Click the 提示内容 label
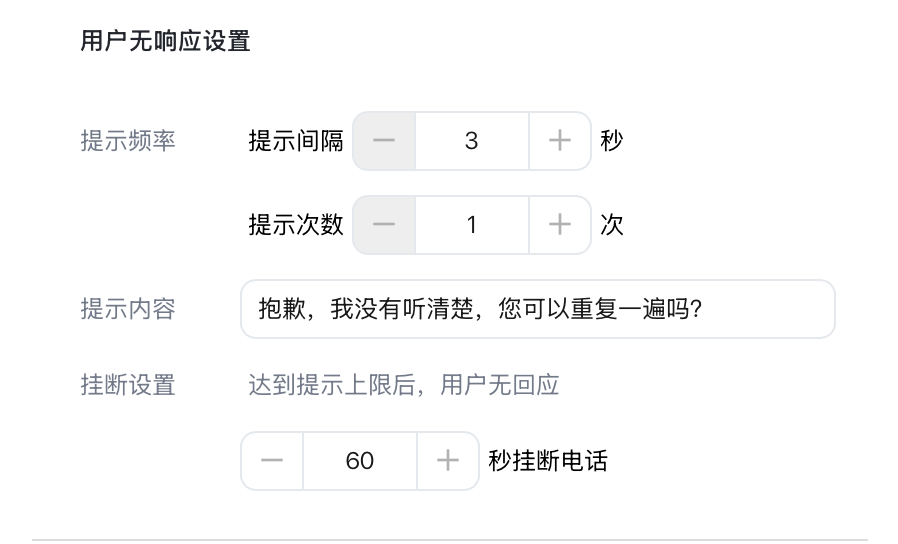Screen dimensions: 898x544 pyautogui.click(x=128, y=309)
